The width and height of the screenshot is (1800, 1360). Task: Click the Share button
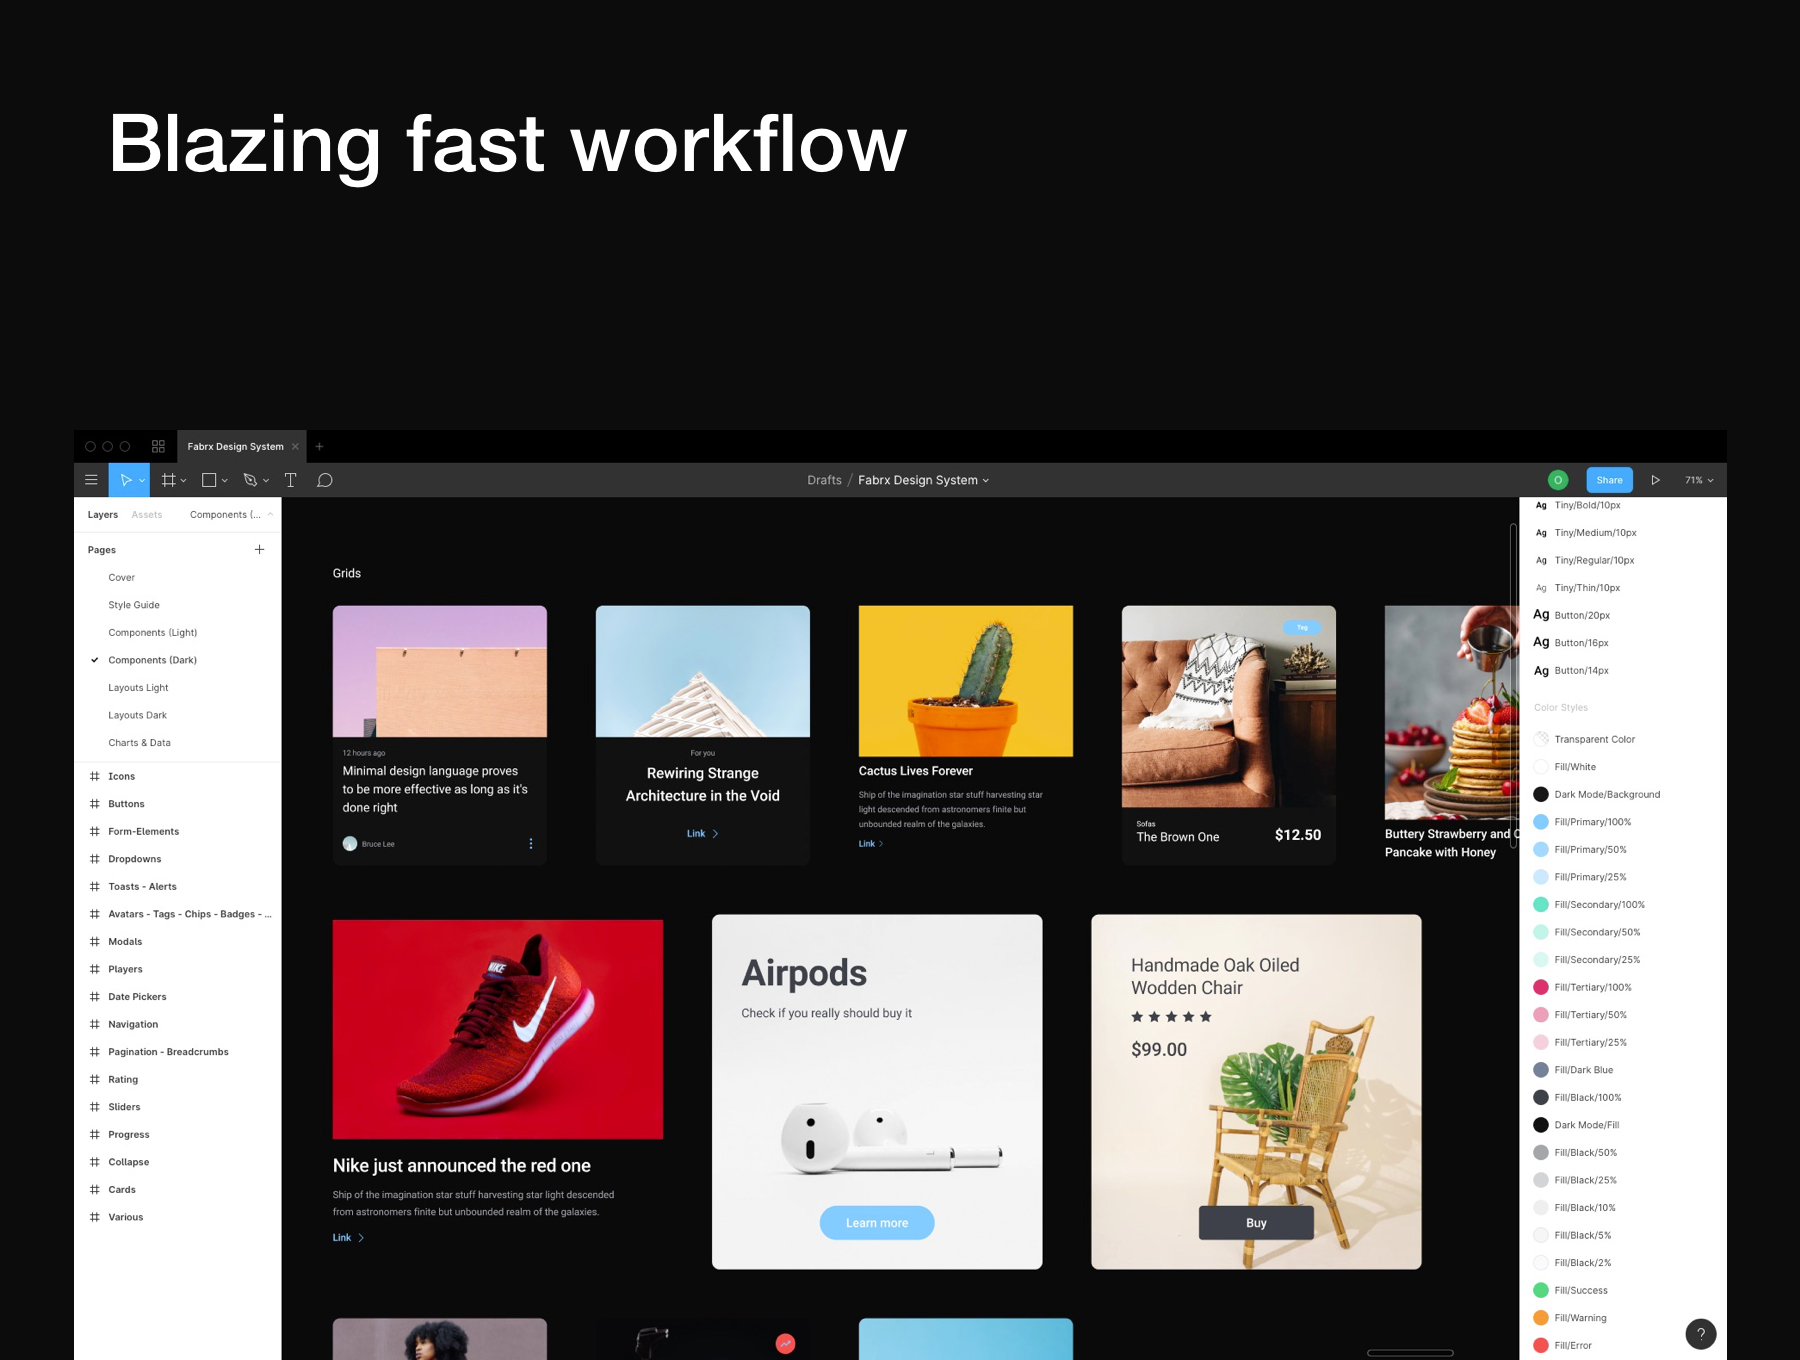pos(1608,480)
